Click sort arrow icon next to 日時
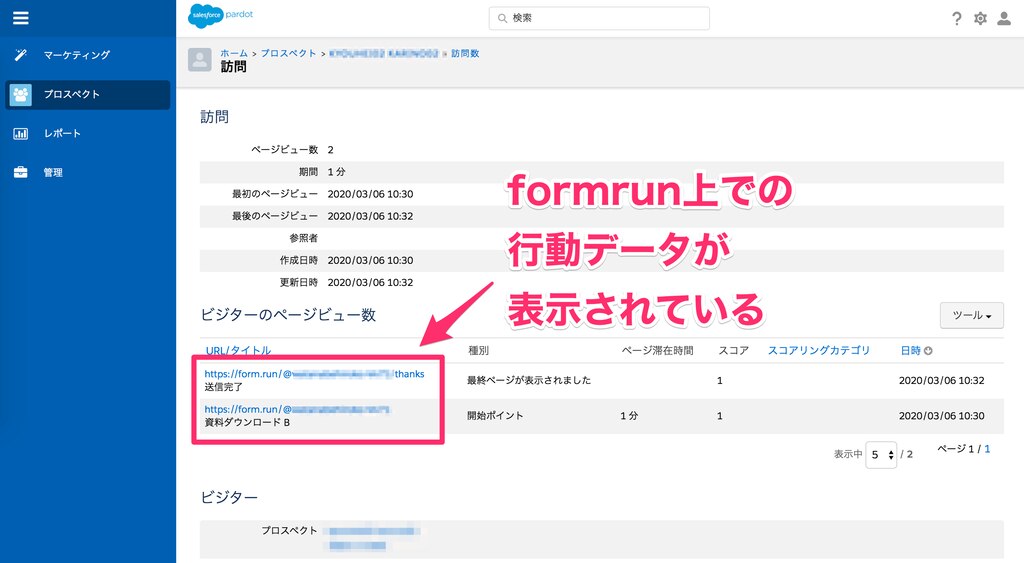 929,351
